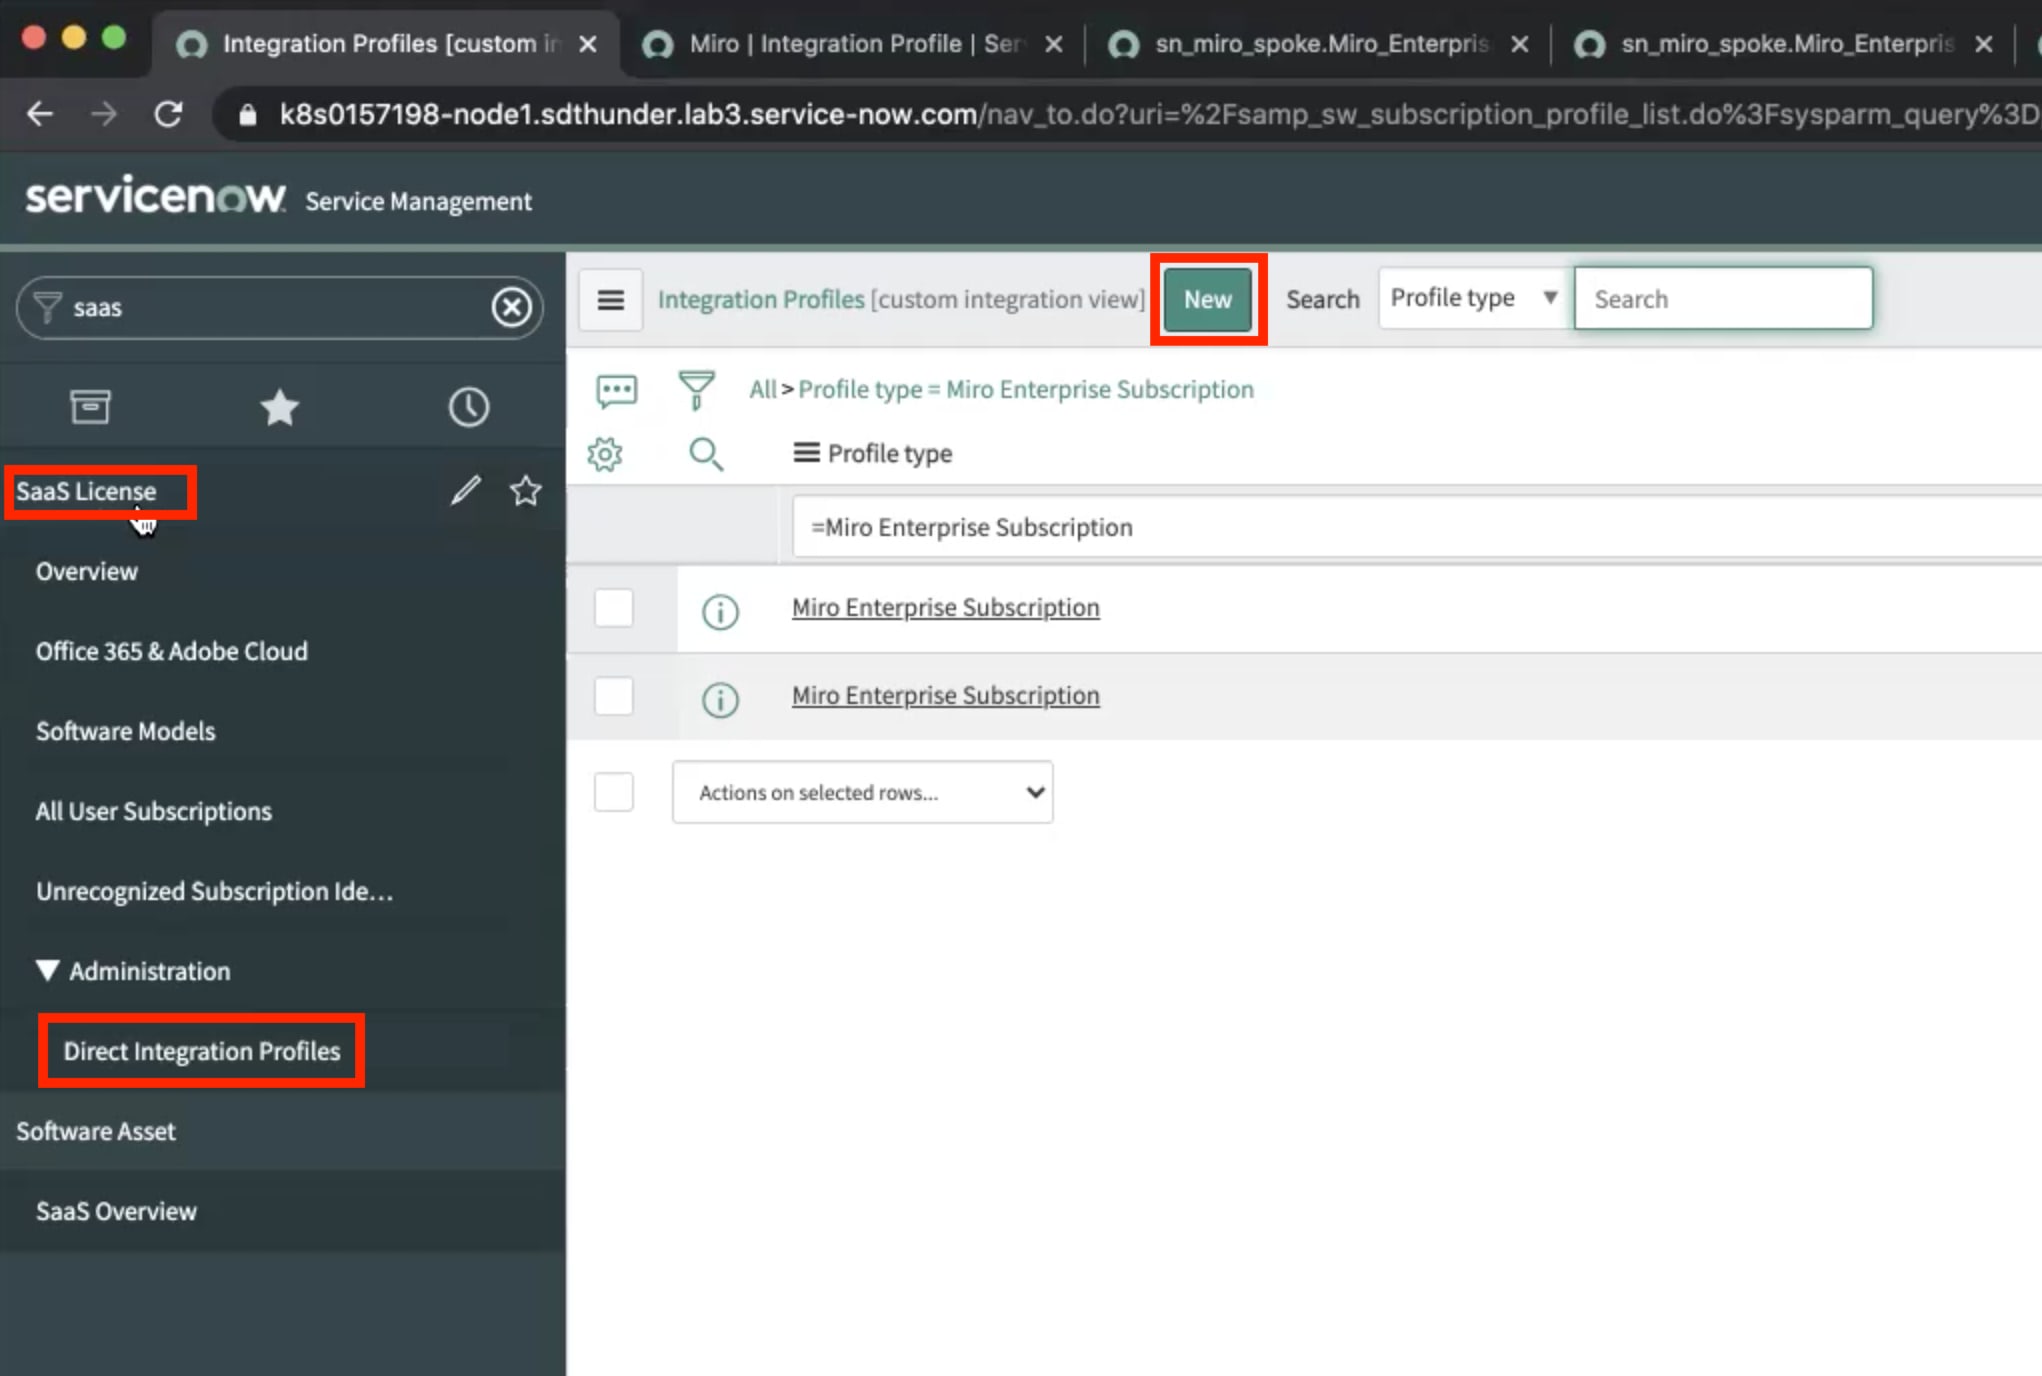Switch to the fourth sn_miro_spoke browser tab
The width and height of the screenshot is (2042, 1376).
[1786, 44]
